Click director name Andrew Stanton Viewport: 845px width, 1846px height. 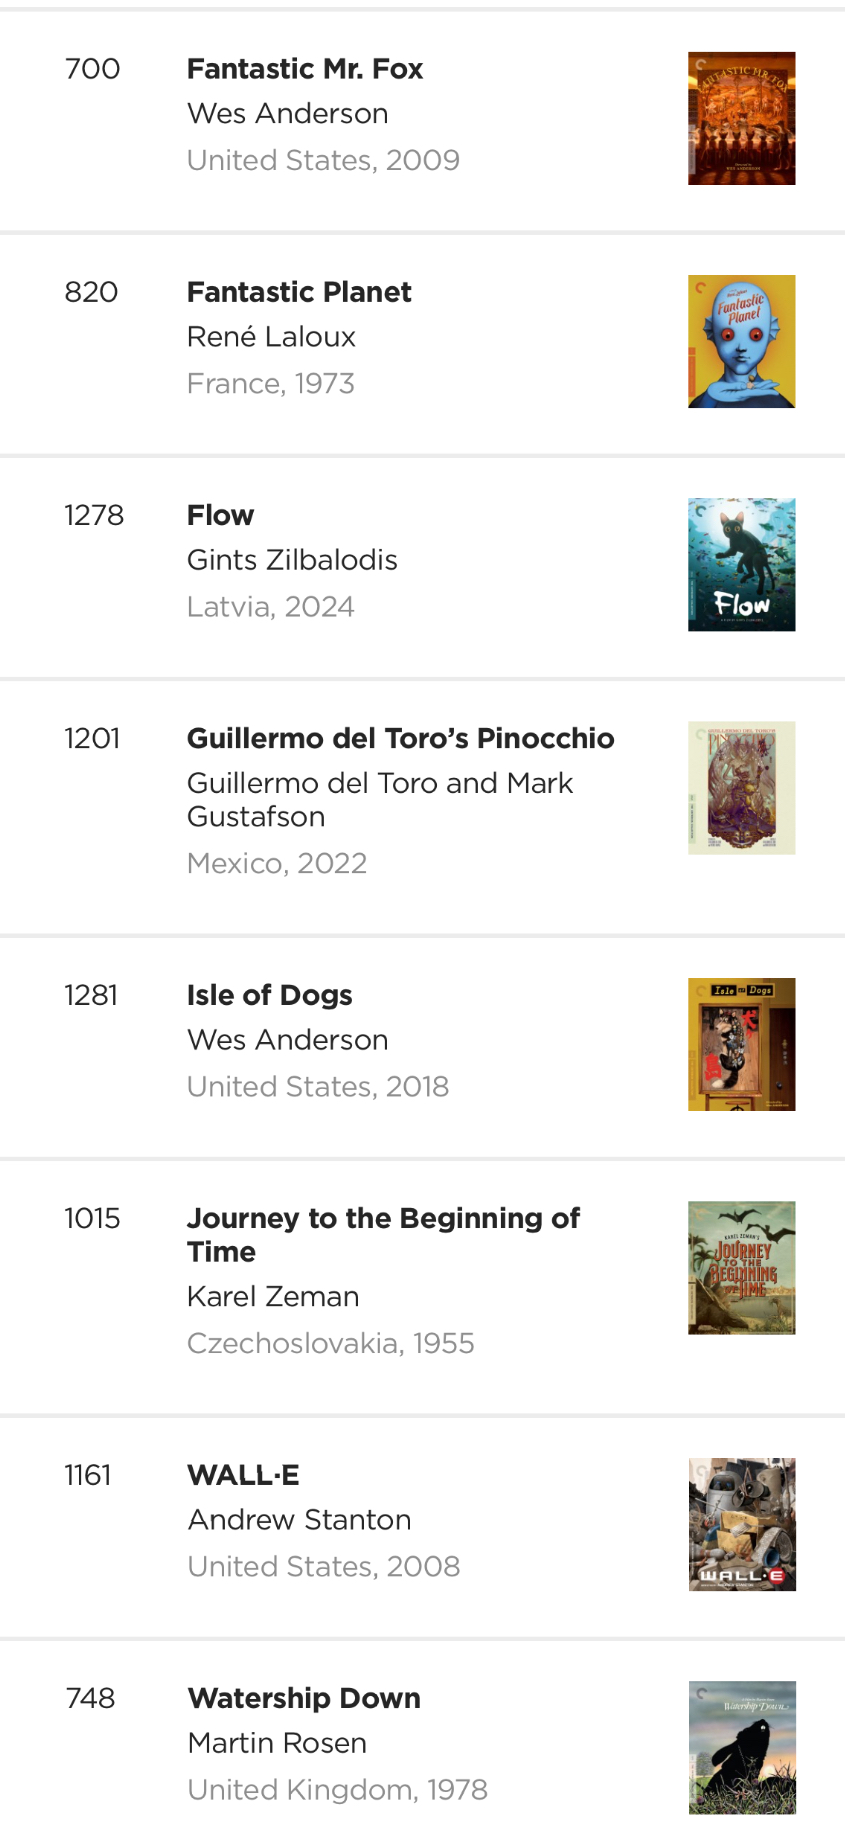coord(300,1520)
